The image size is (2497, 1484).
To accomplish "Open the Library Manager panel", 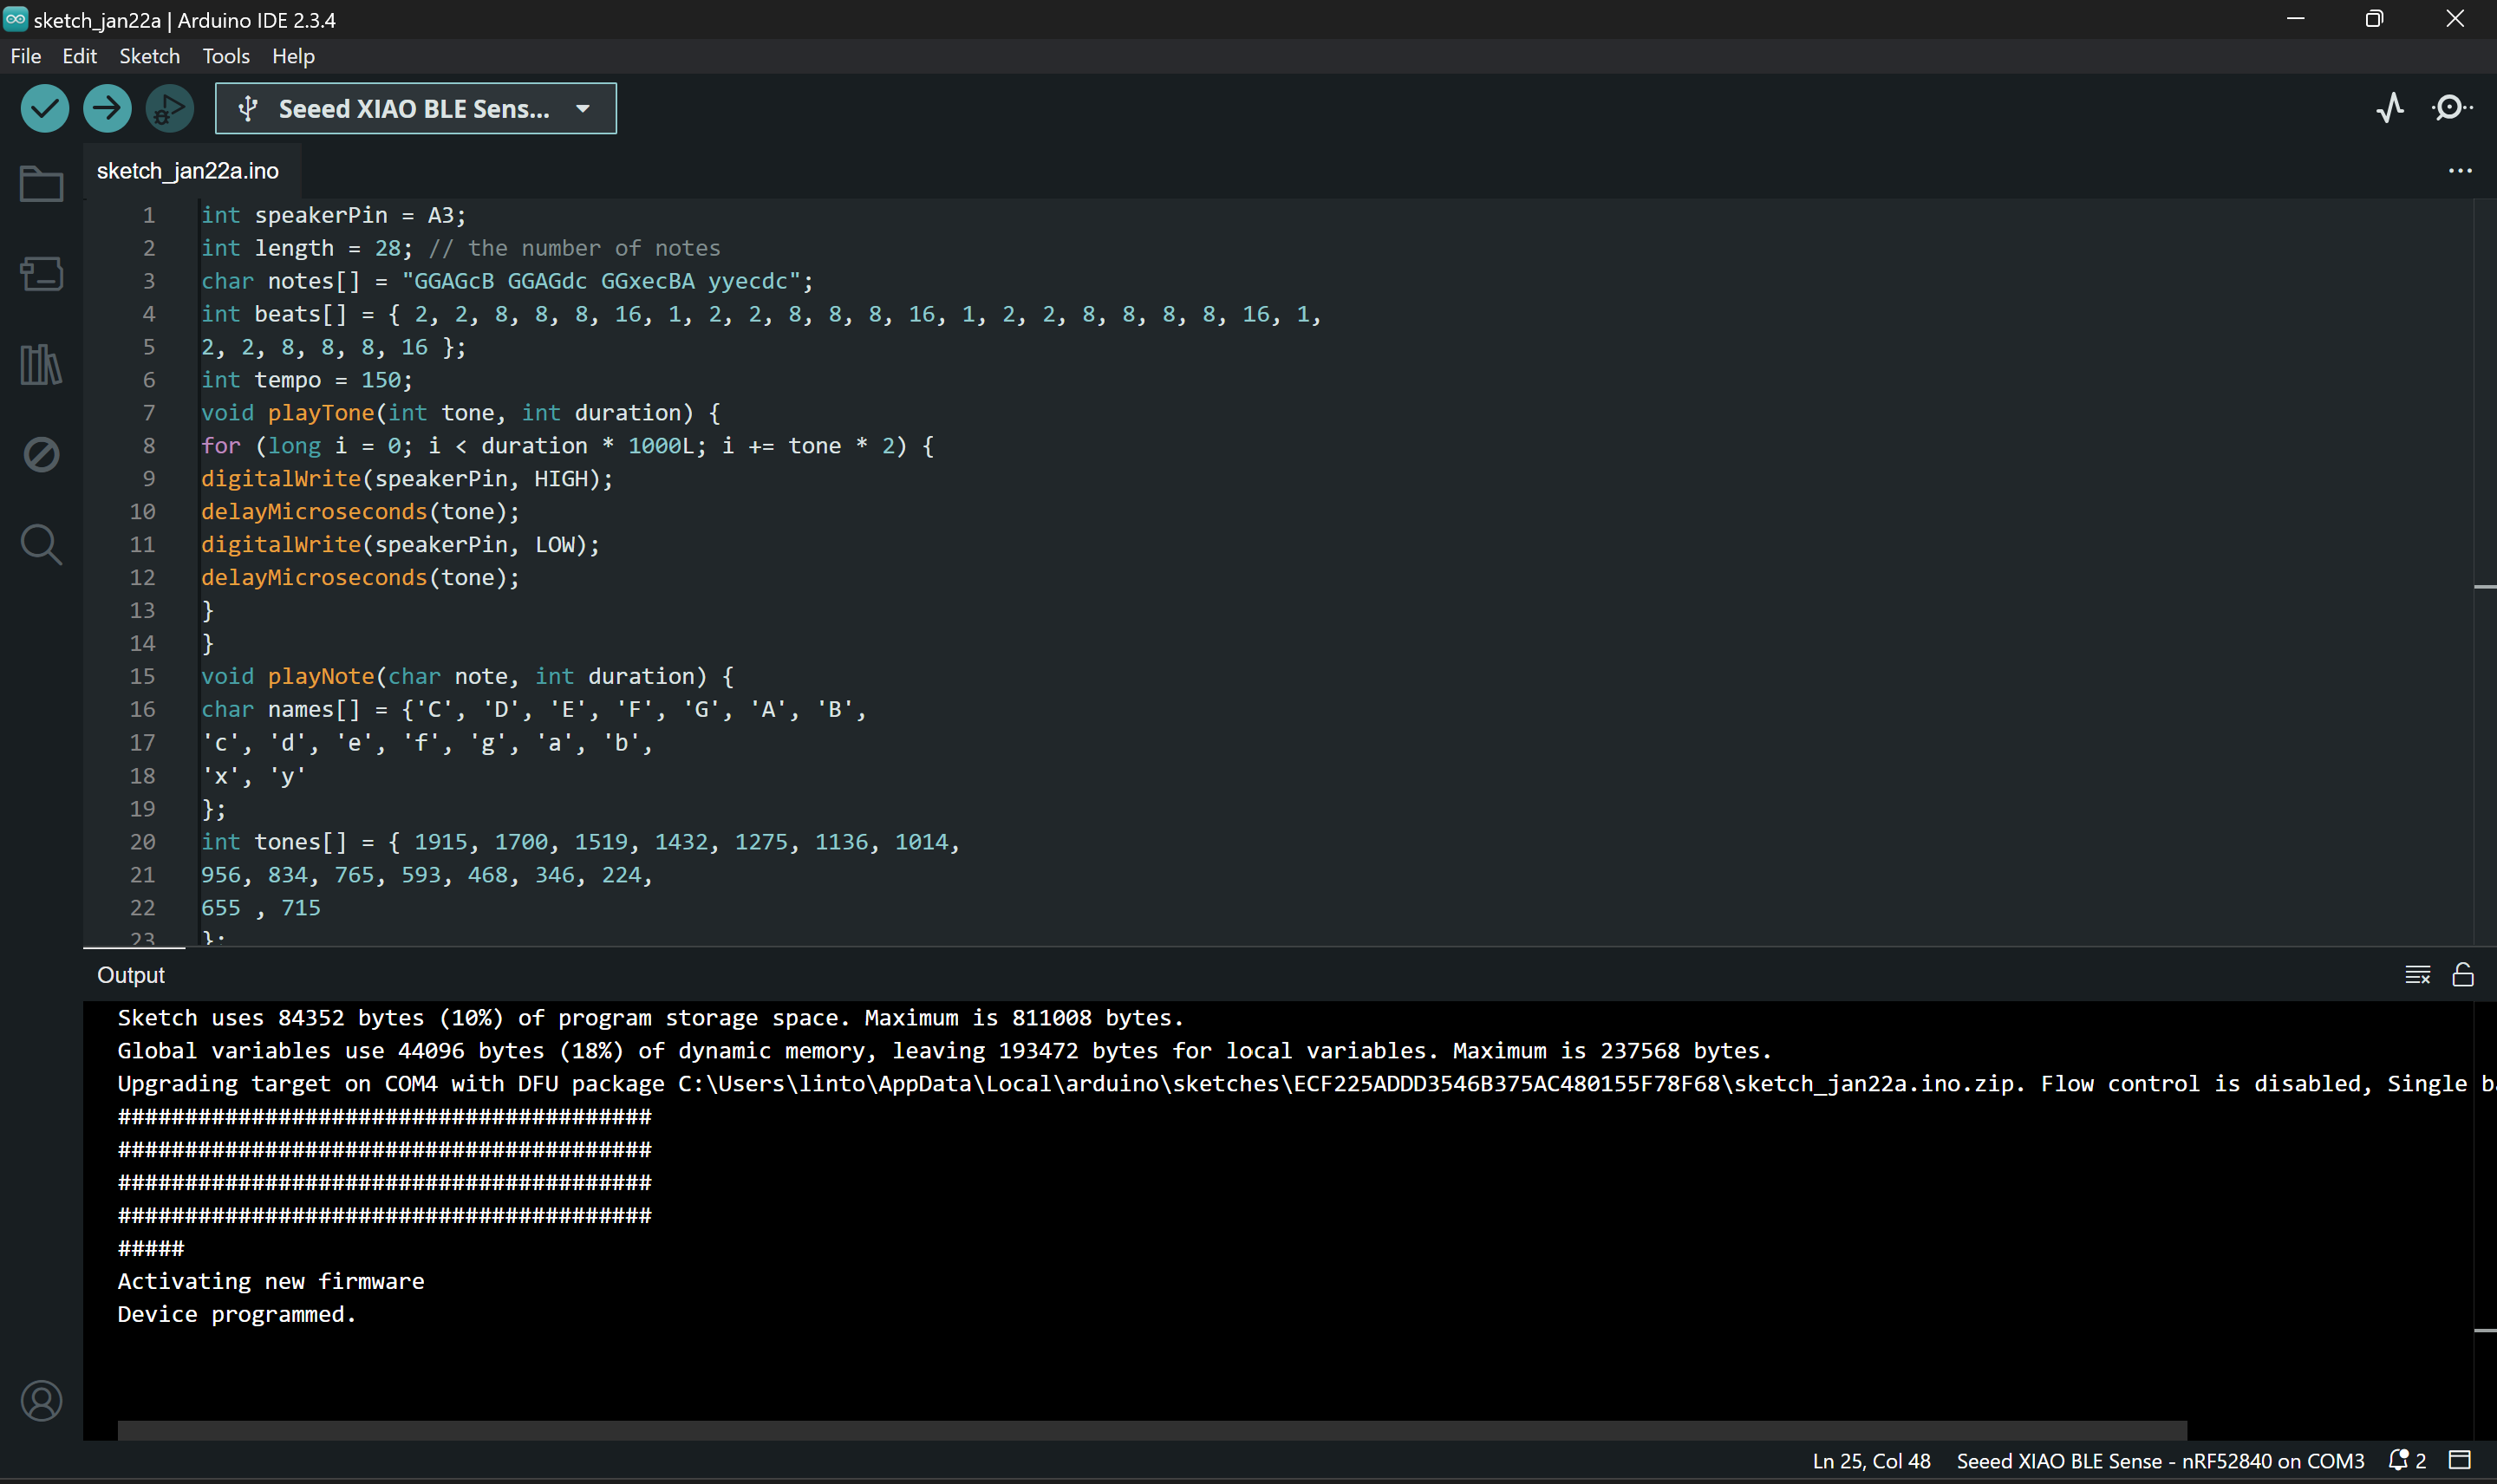I will click(41, 364).
